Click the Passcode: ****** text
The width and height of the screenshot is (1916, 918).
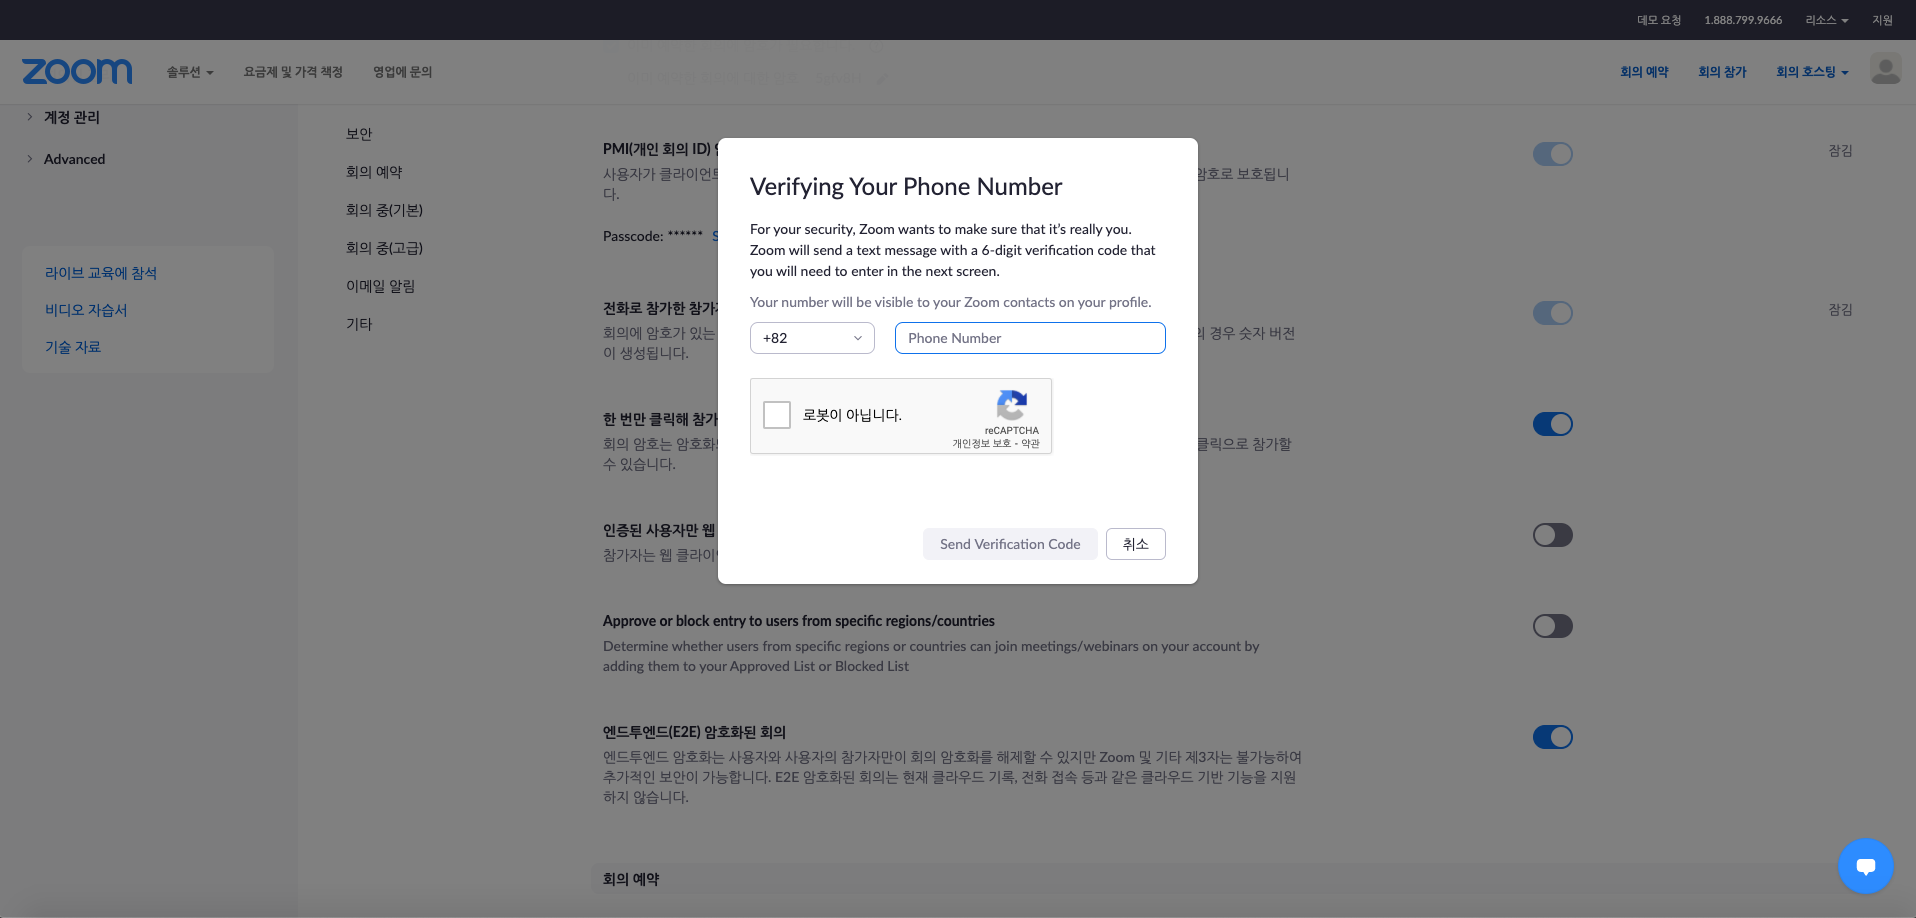653,236
